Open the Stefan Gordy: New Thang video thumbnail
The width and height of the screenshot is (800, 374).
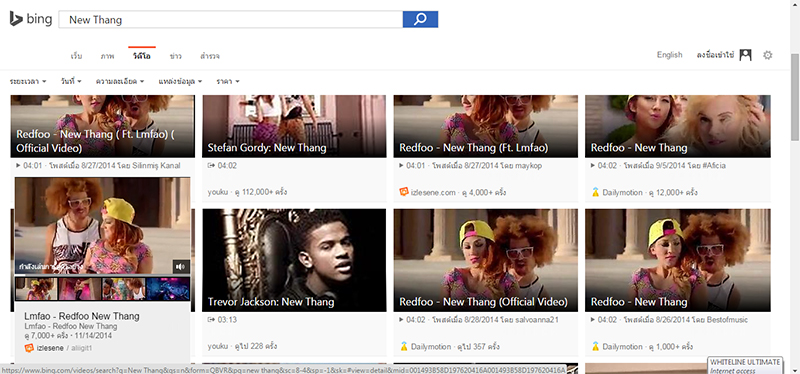tap(294, 126)
